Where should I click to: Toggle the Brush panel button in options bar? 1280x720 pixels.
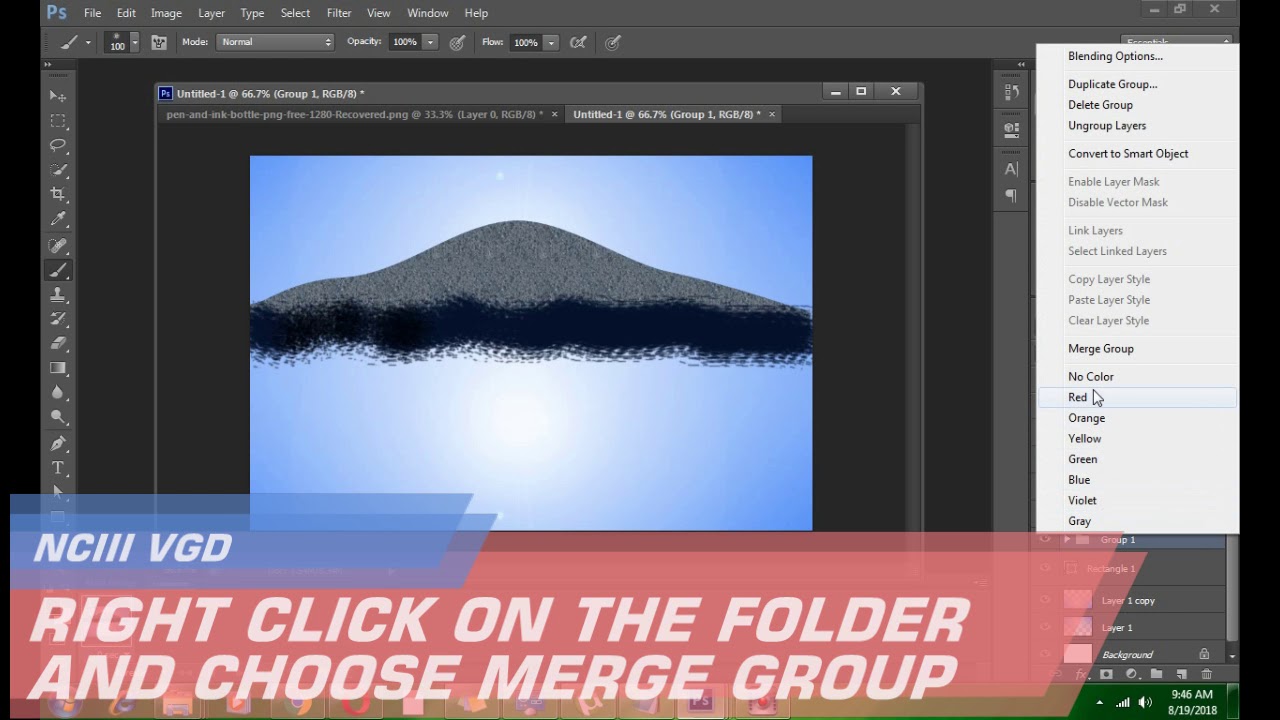[x=158, y=42]
